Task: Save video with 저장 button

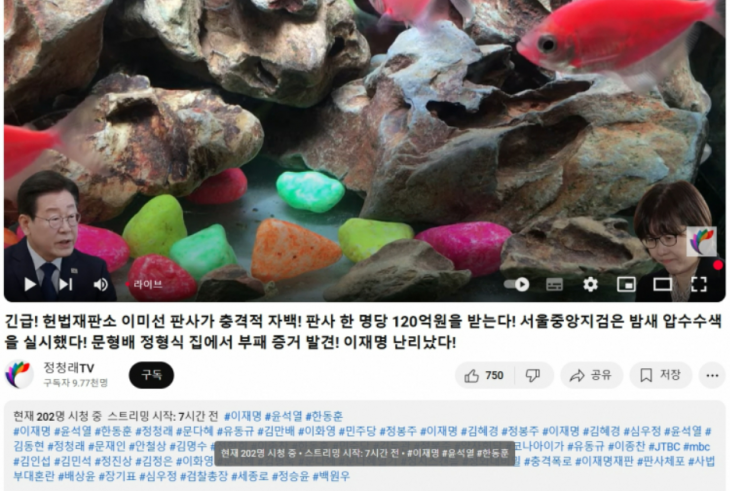Action: coord(661,375)
